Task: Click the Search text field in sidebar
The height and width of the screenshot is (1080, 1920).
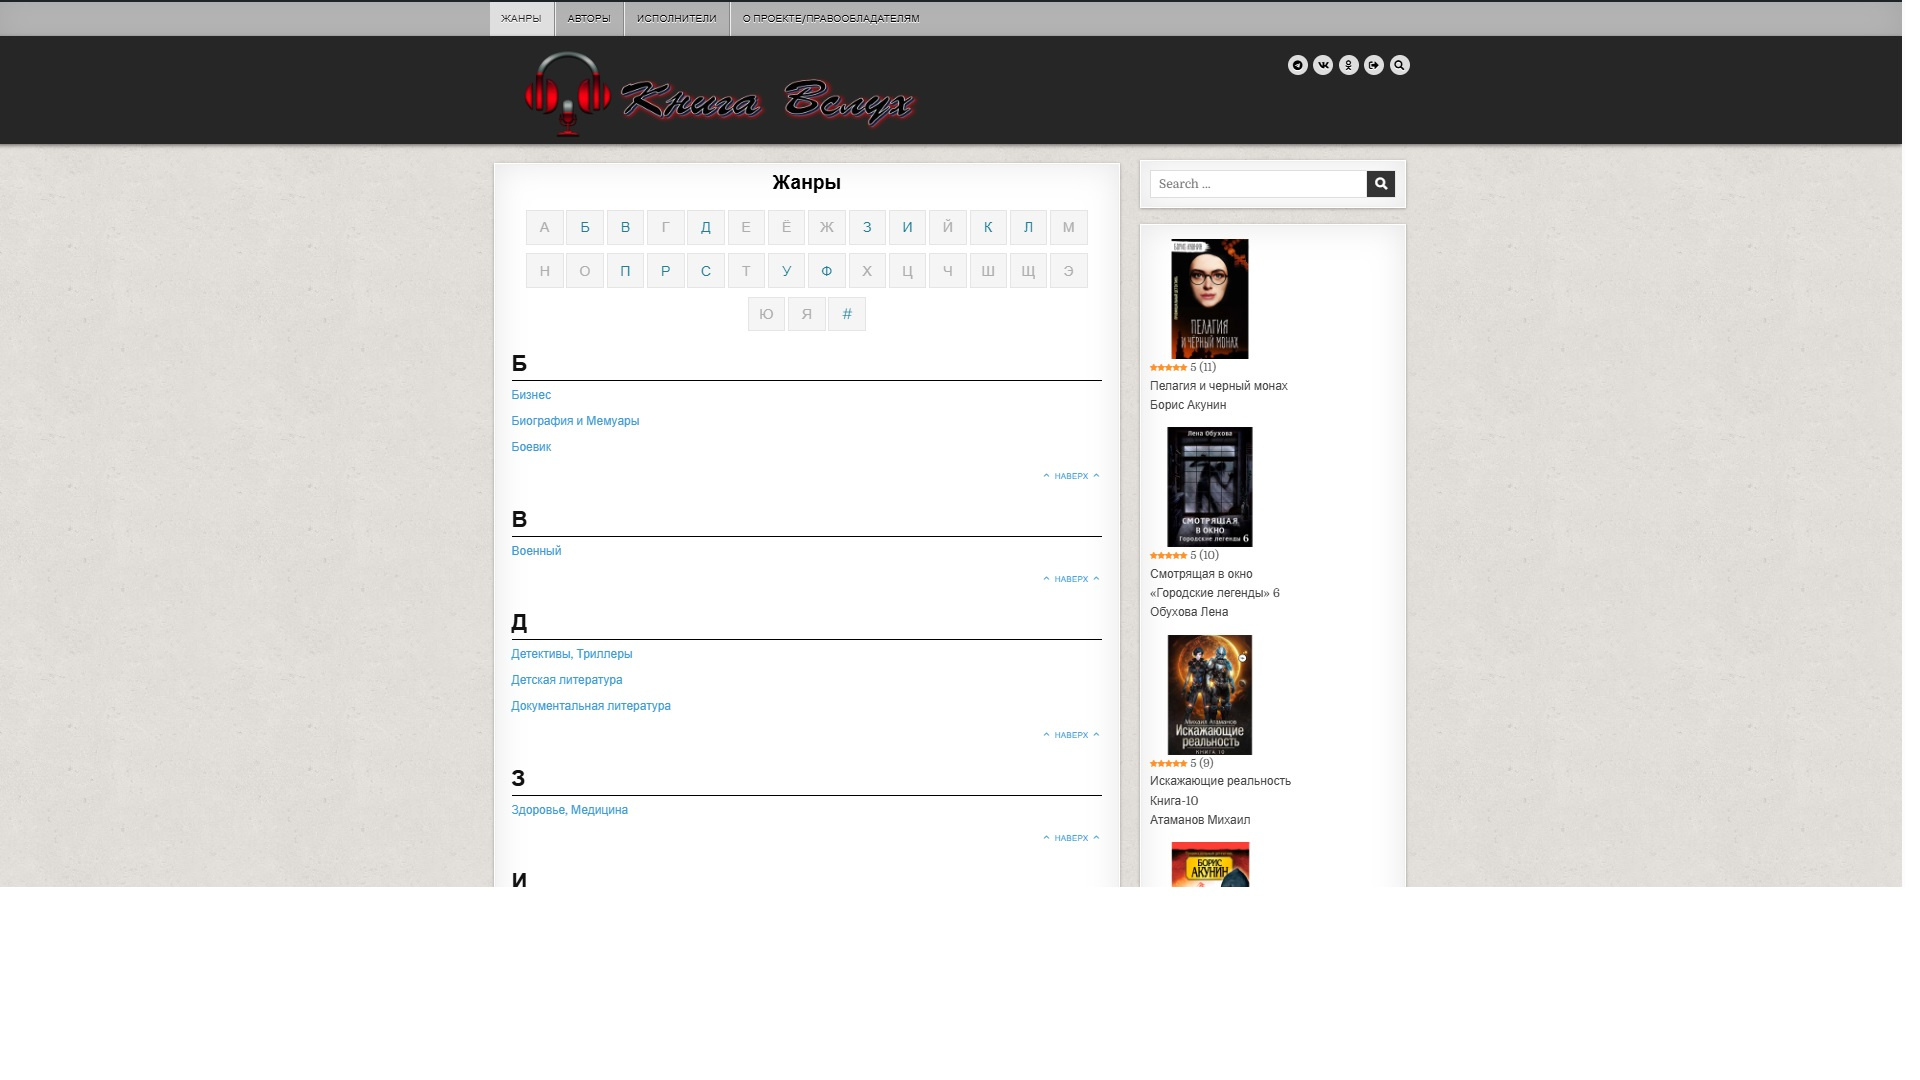Action: click(1258, 184)
